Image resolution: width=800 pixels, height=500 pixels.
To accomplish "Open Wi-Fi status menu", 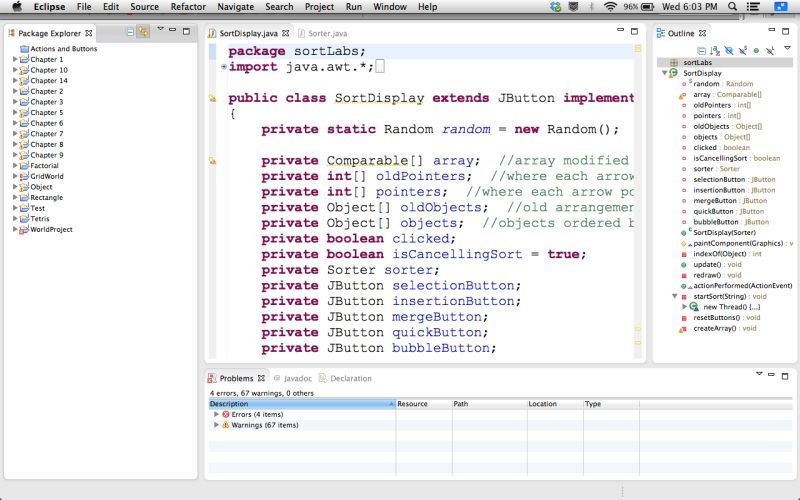I will click(610, 7).
